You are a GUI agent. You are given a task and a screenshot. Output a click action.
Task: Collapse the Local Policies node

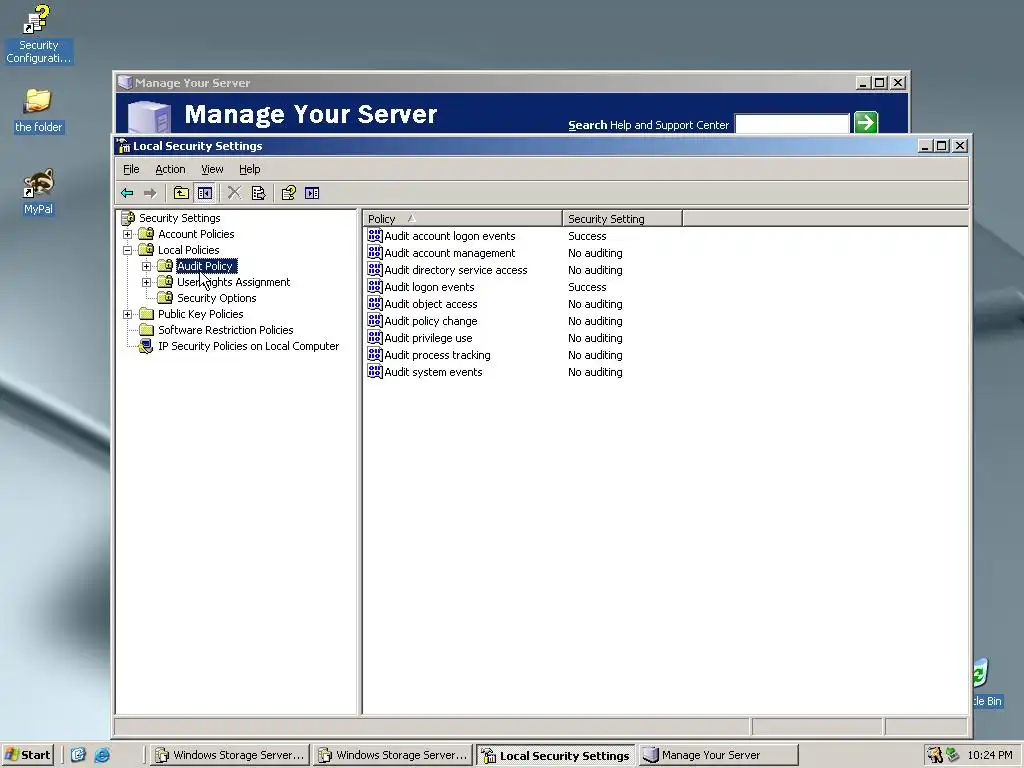click(128, 250)
